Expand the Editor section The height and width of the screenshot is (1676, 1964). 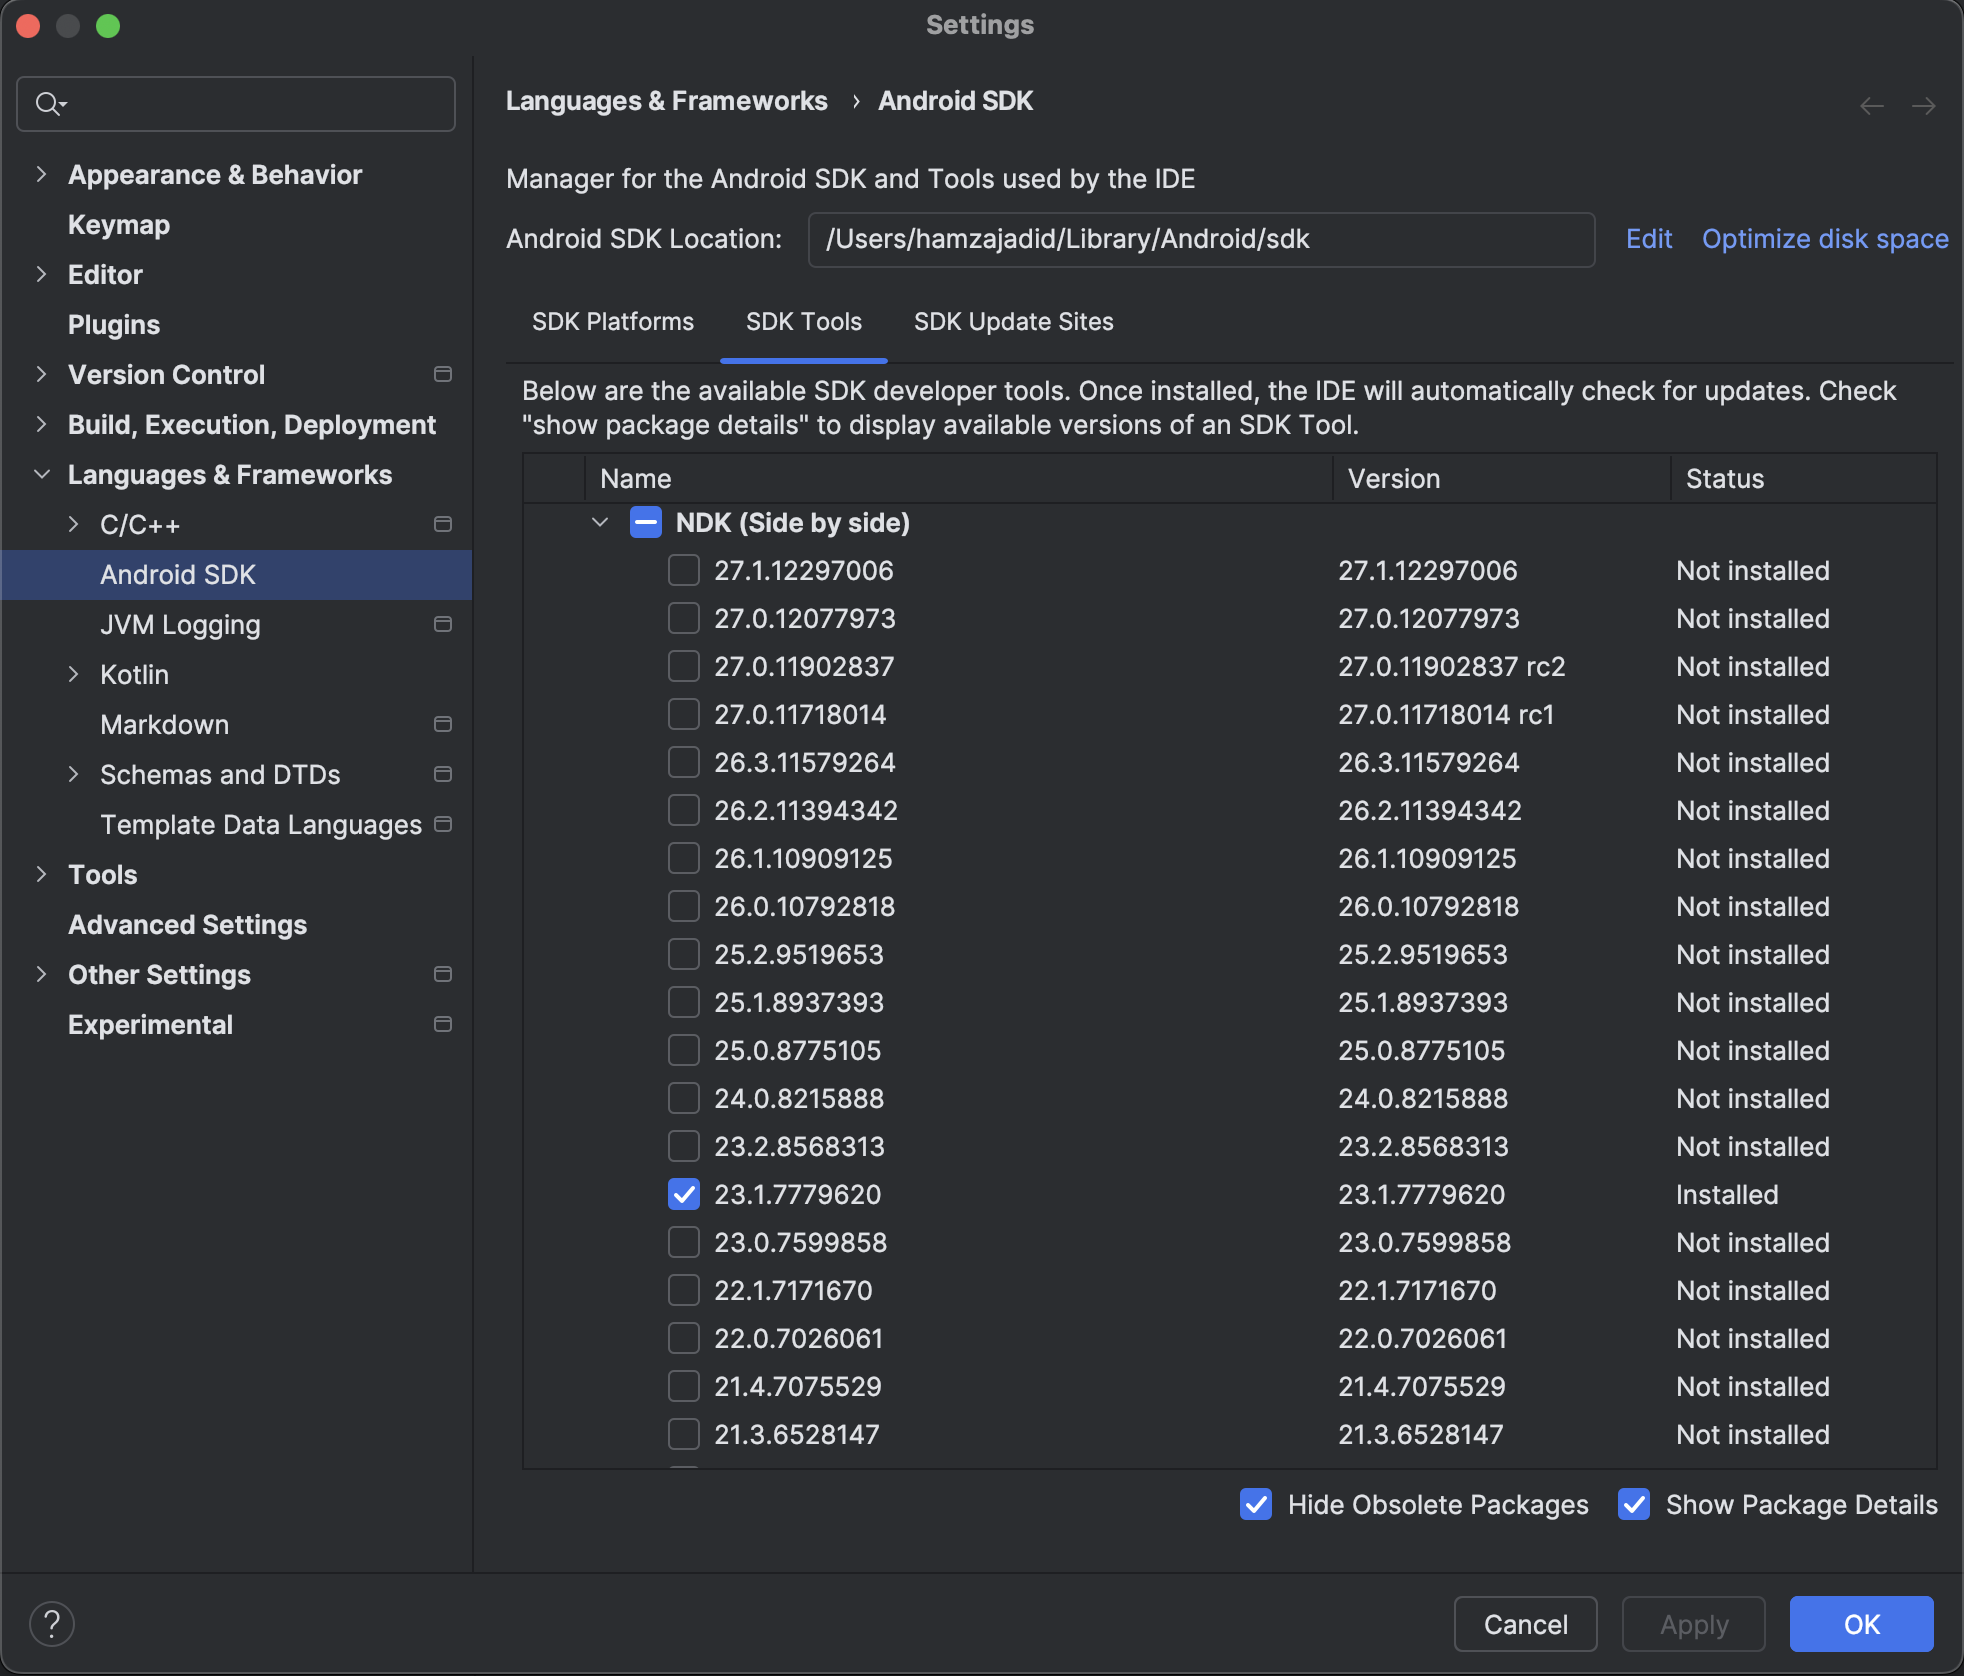point(41,274)
